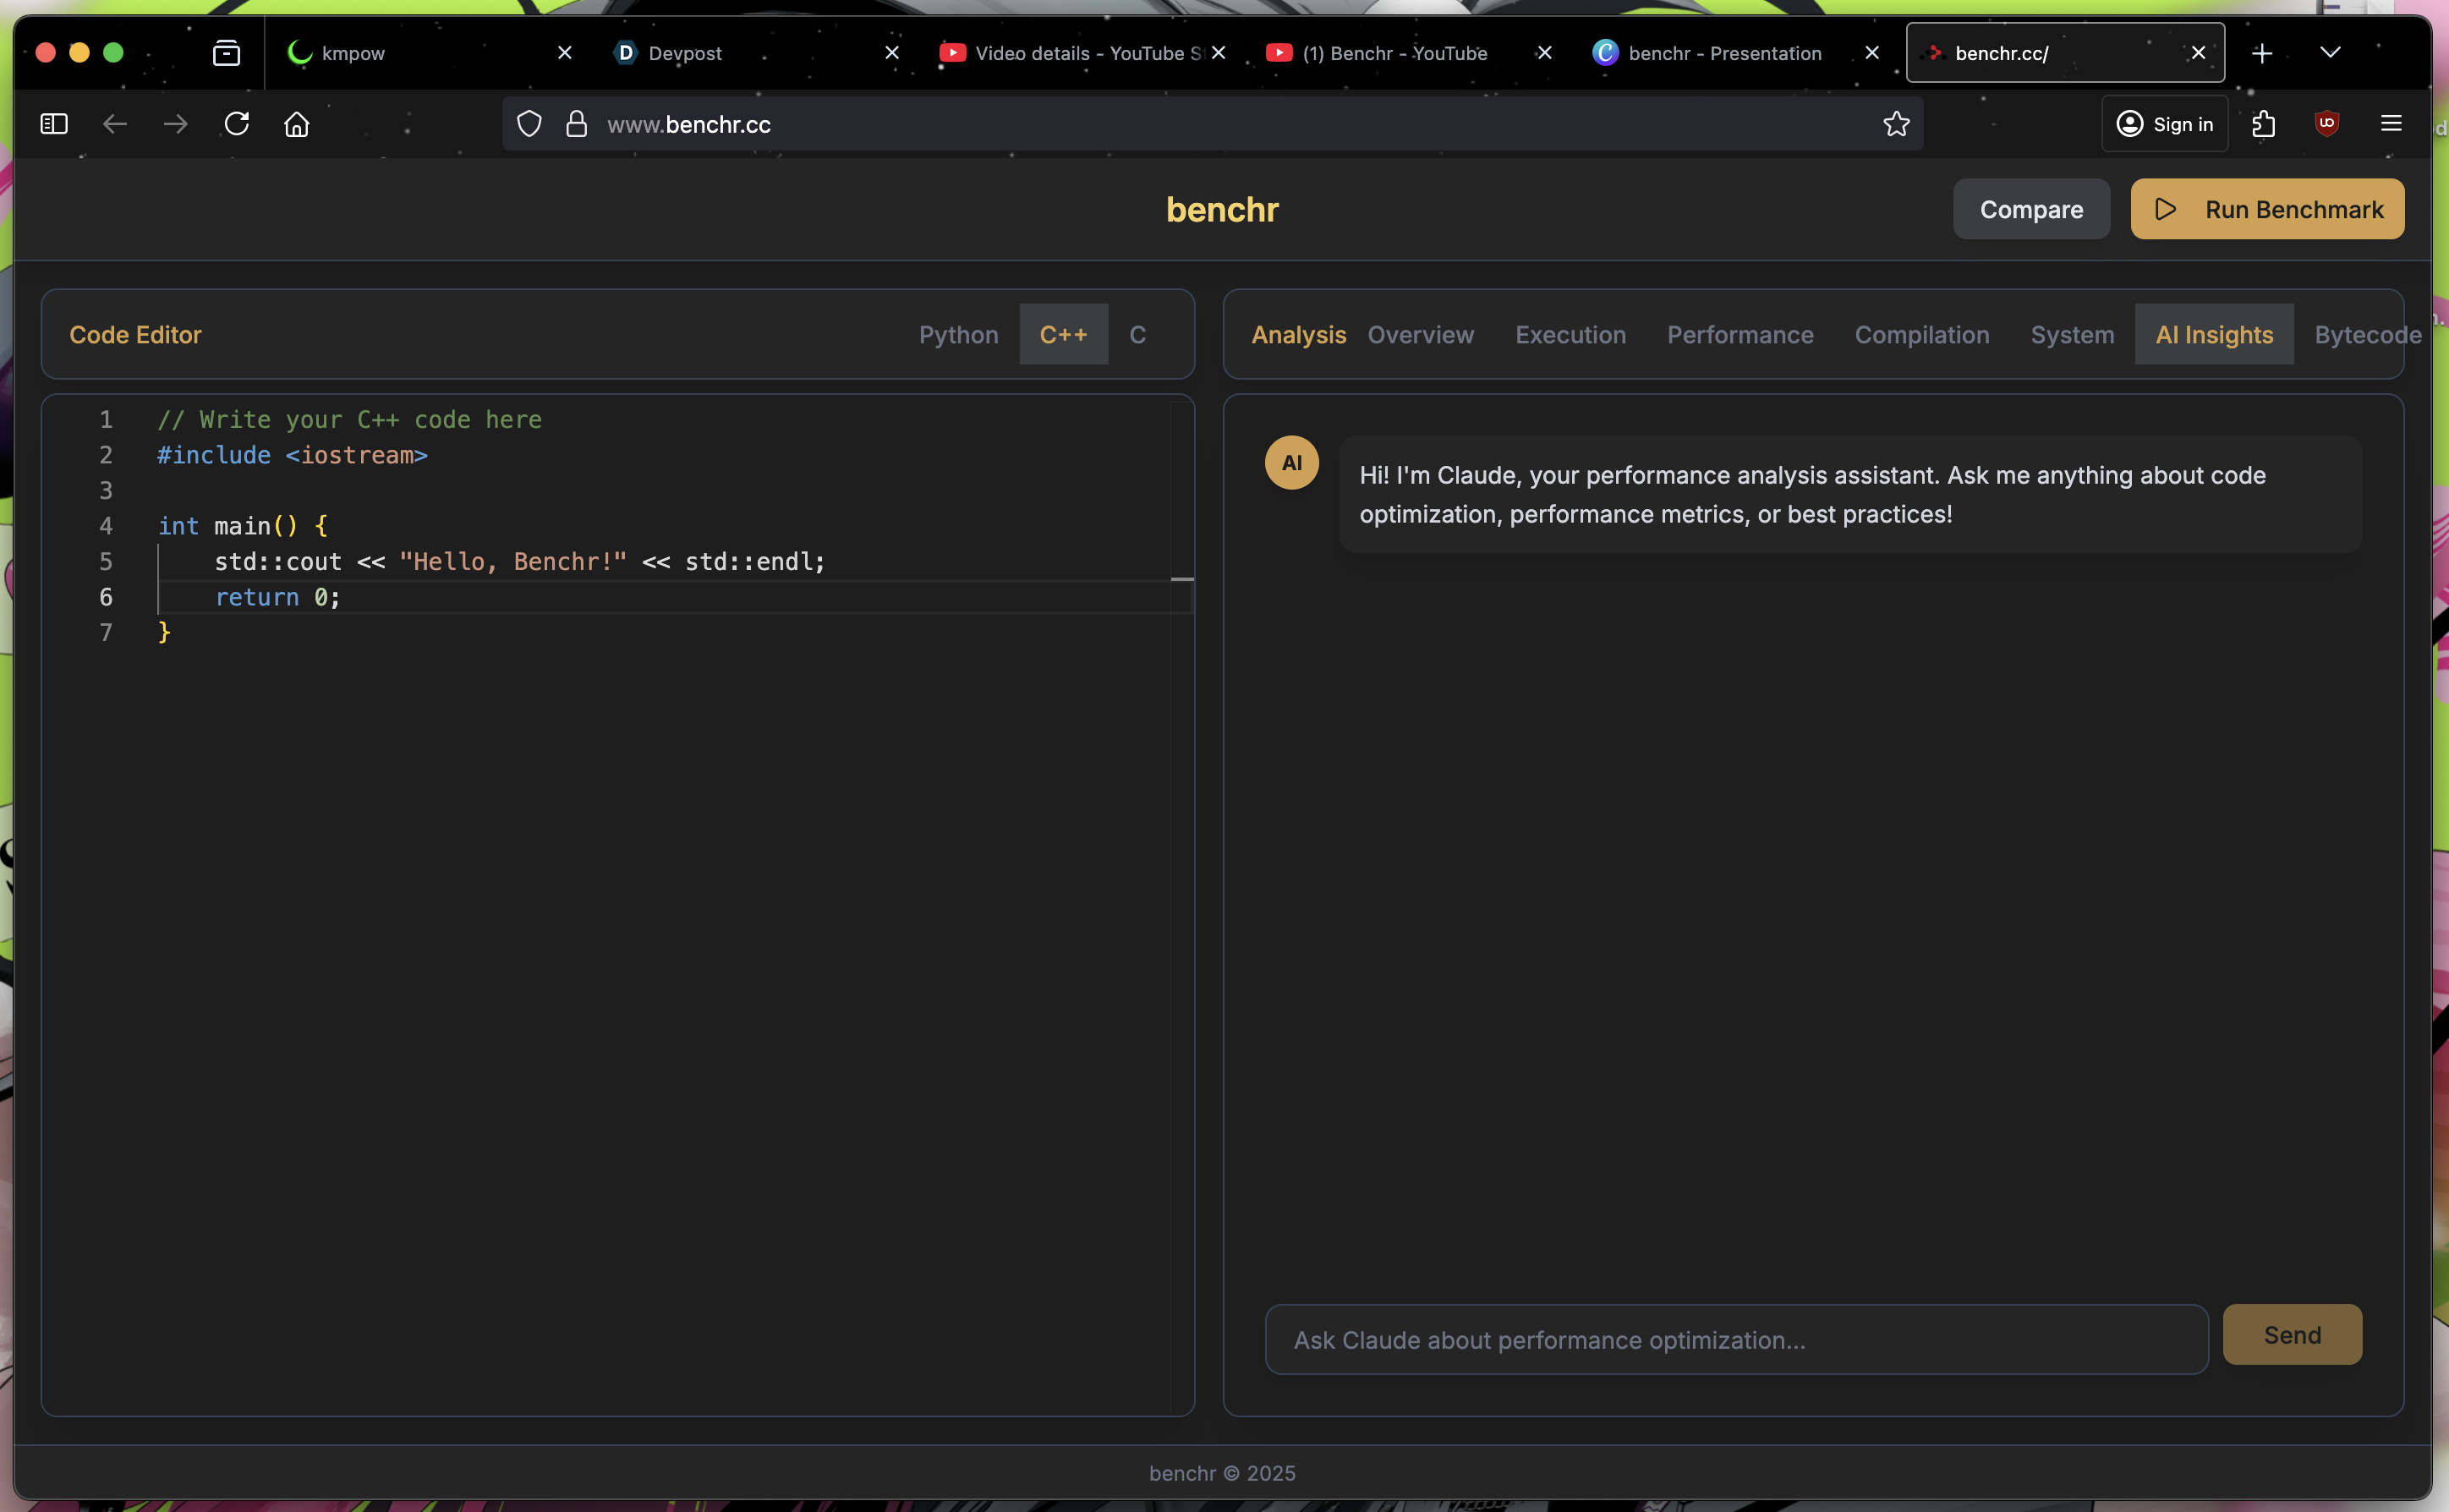Switch editor language to Python
Viewport: 2449px width, 1512px height.
(x=958, y=335)
